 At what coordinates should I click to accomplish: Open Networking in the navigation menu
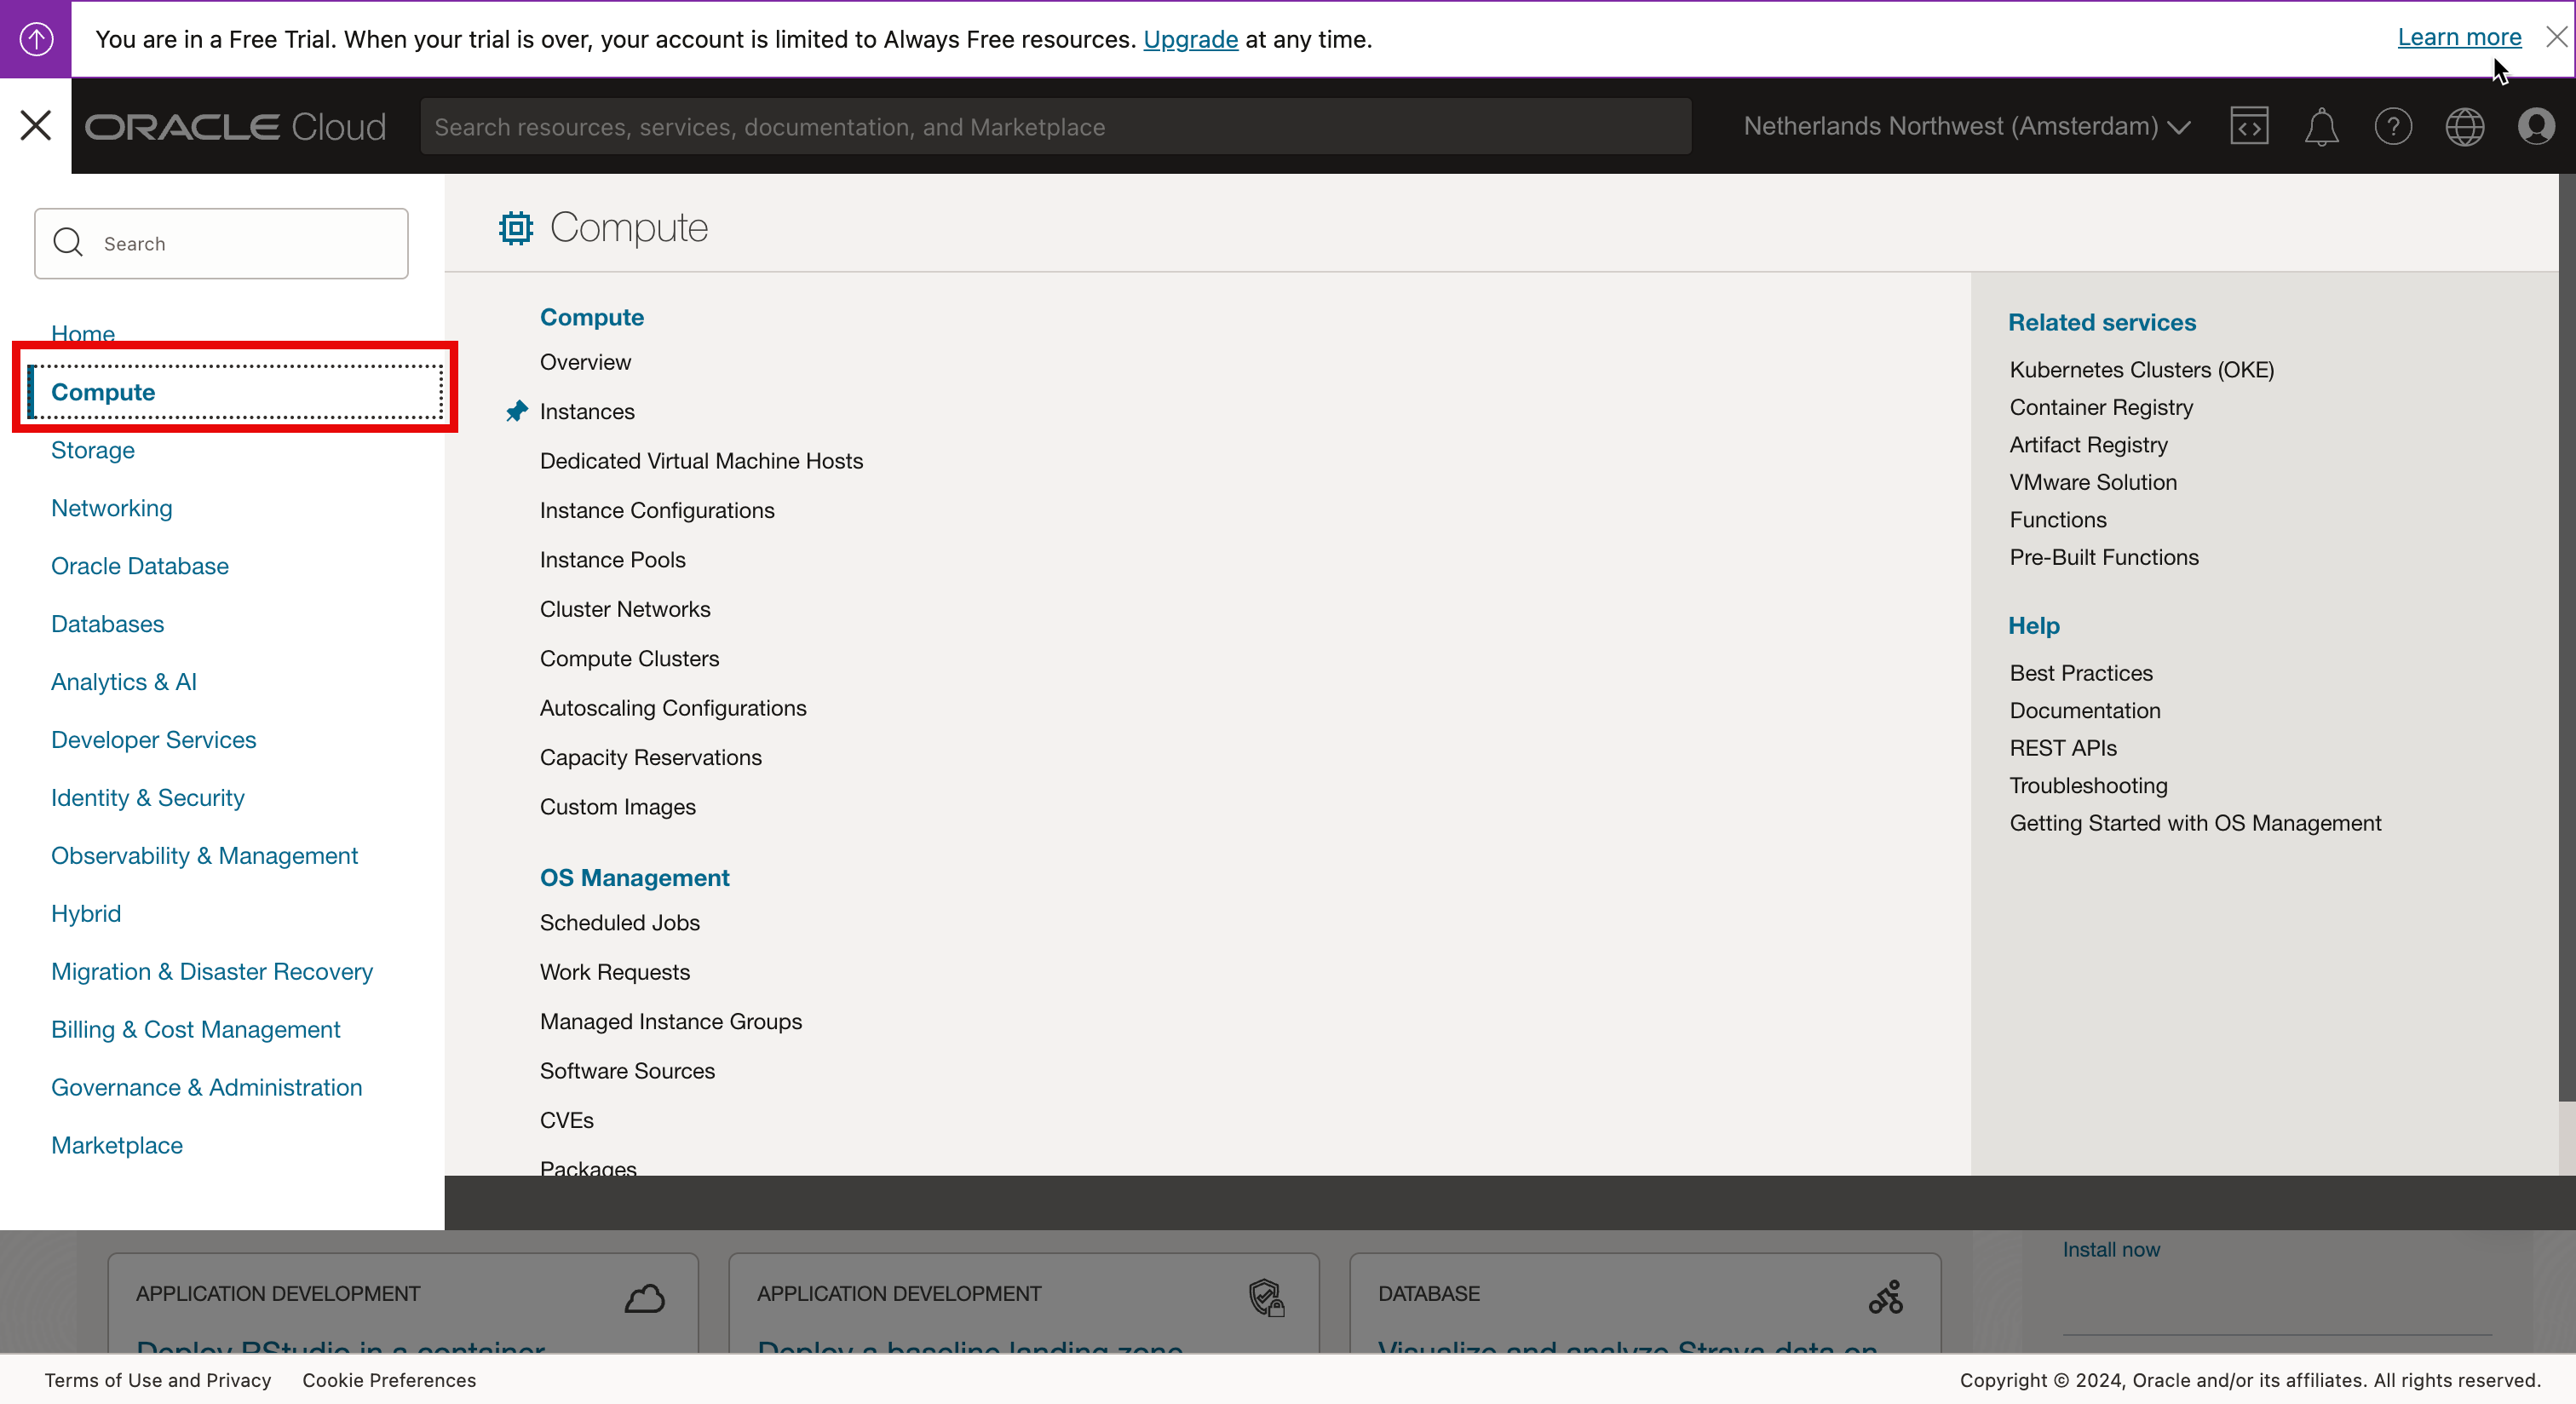(111, 508)
